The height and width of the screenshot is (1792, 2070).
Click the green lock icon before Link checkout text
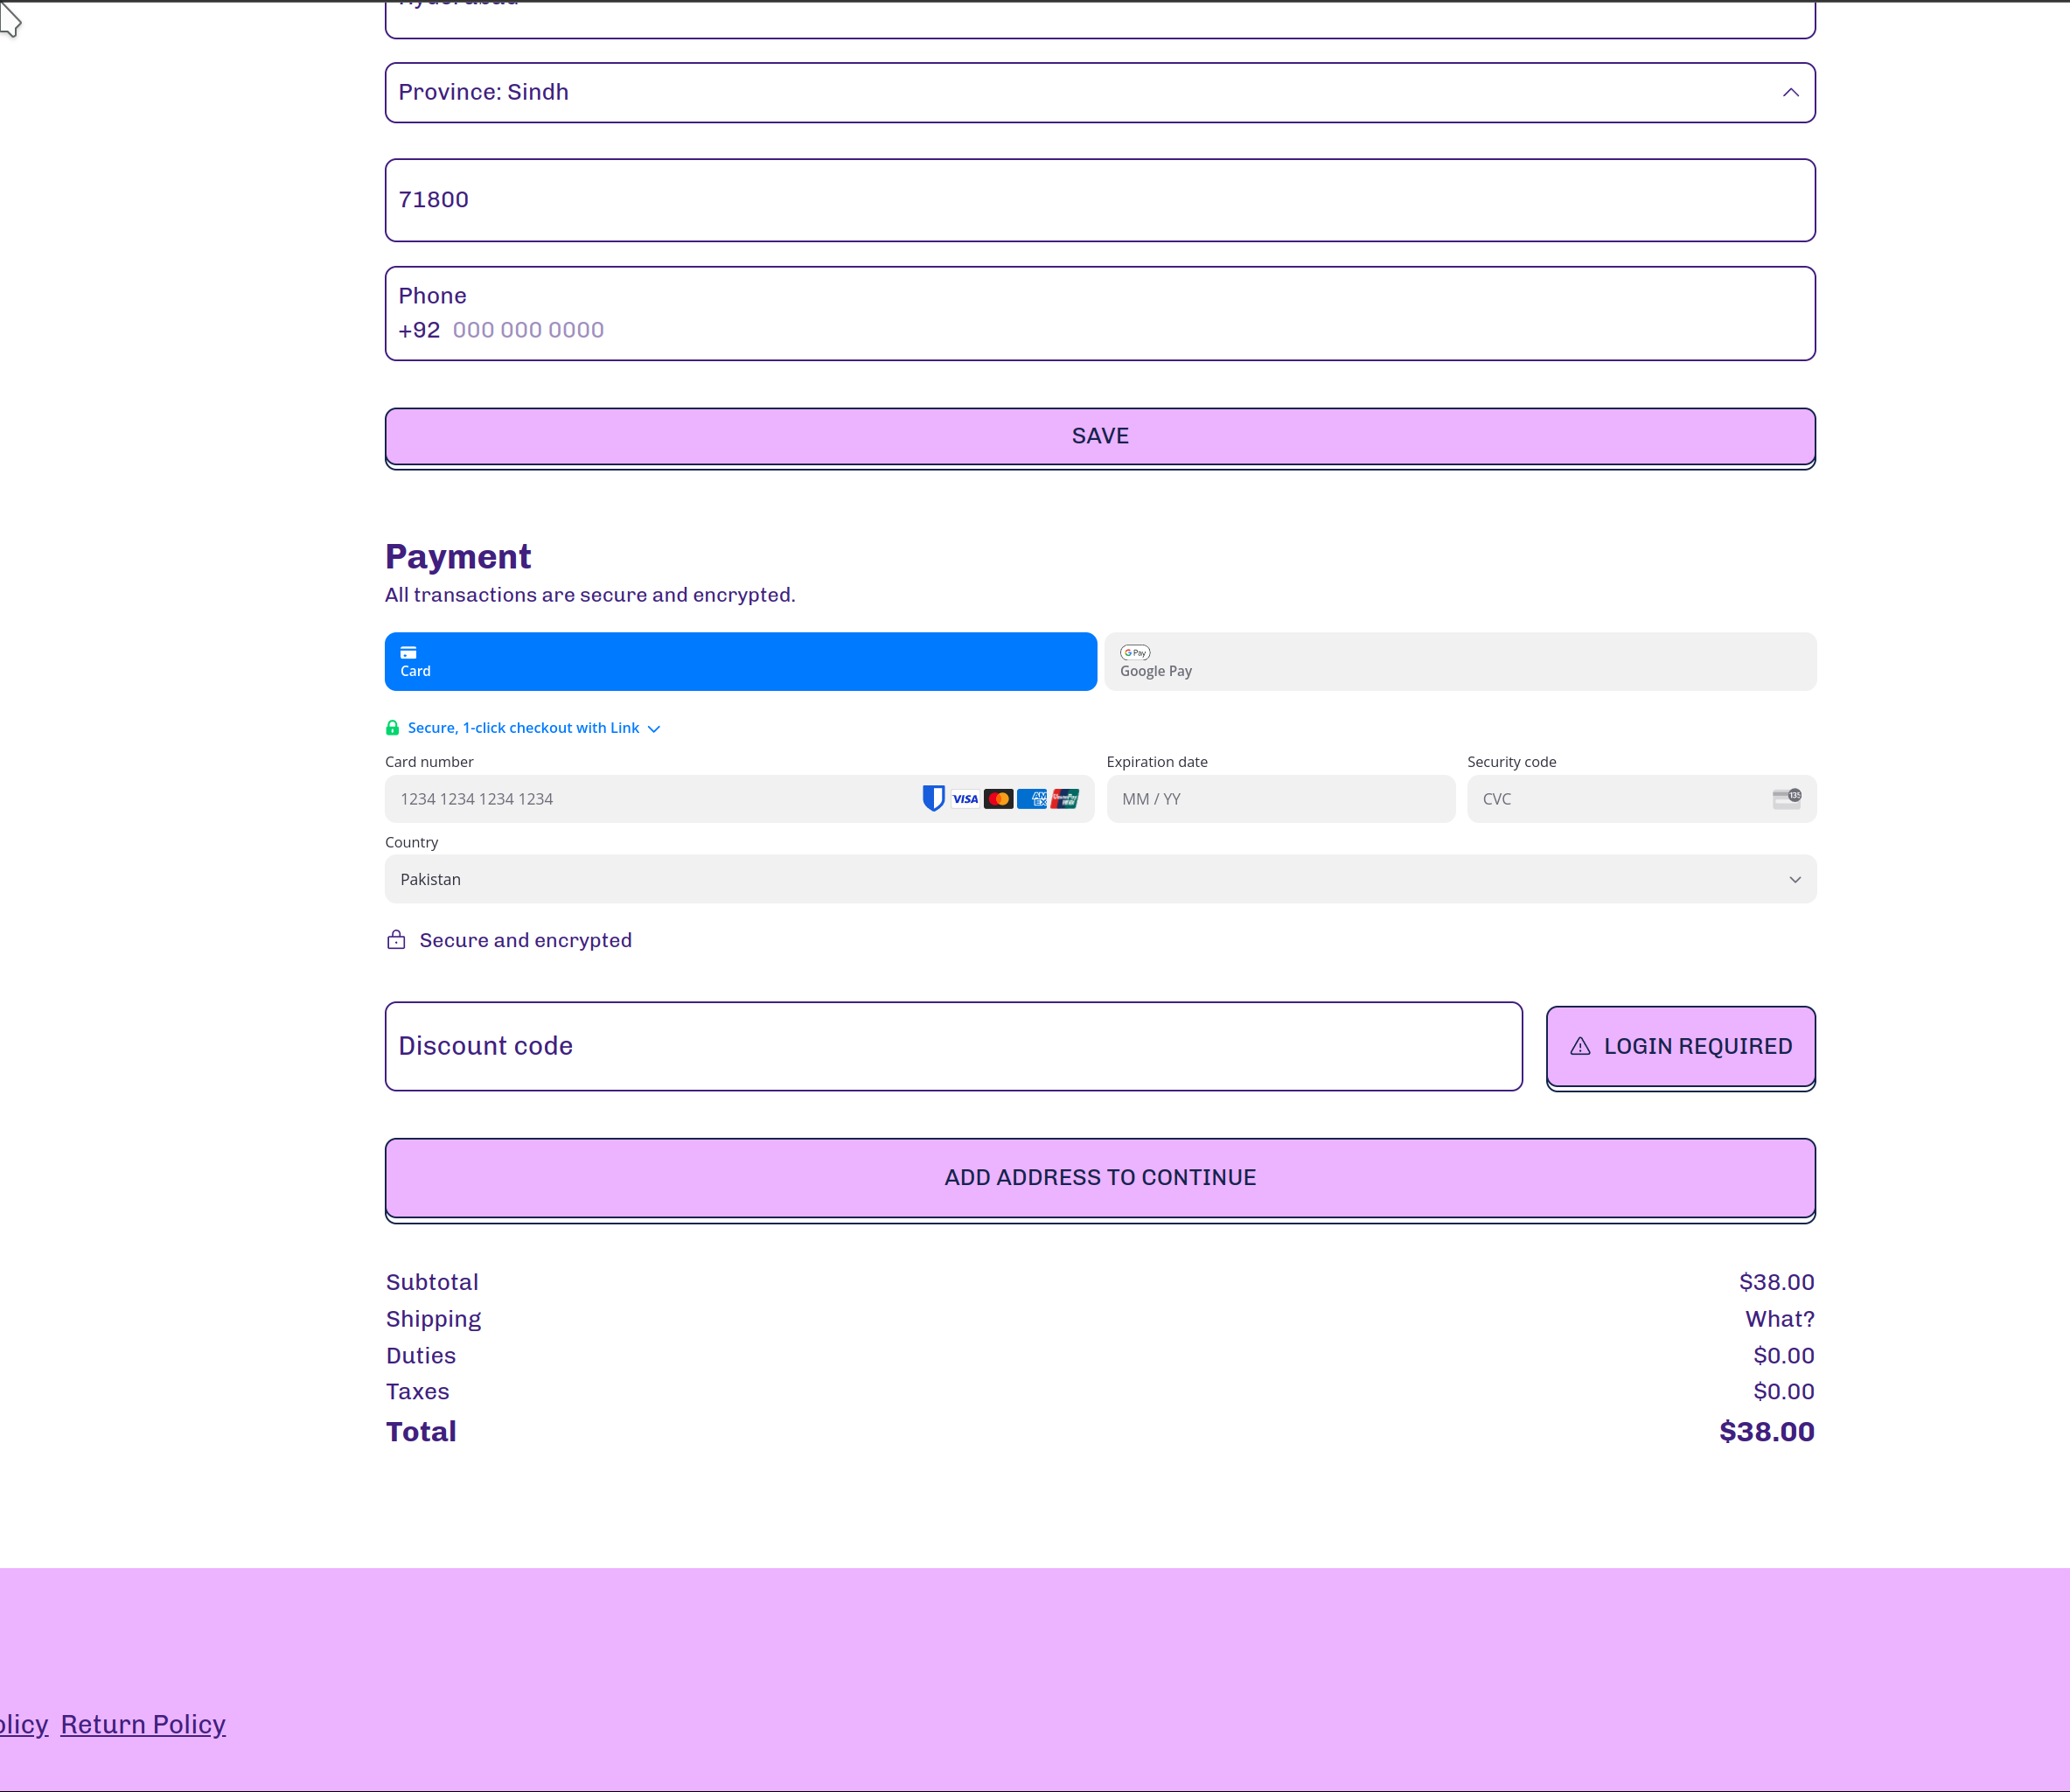(393, 727)
